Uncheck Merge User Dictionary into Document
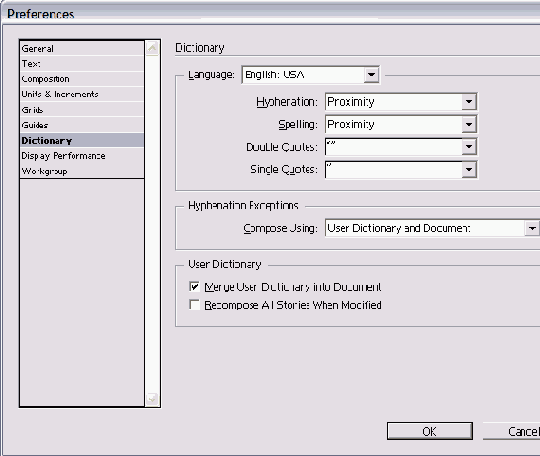The height and width of the screenshot is (456, 540). [x=194, y=287]
